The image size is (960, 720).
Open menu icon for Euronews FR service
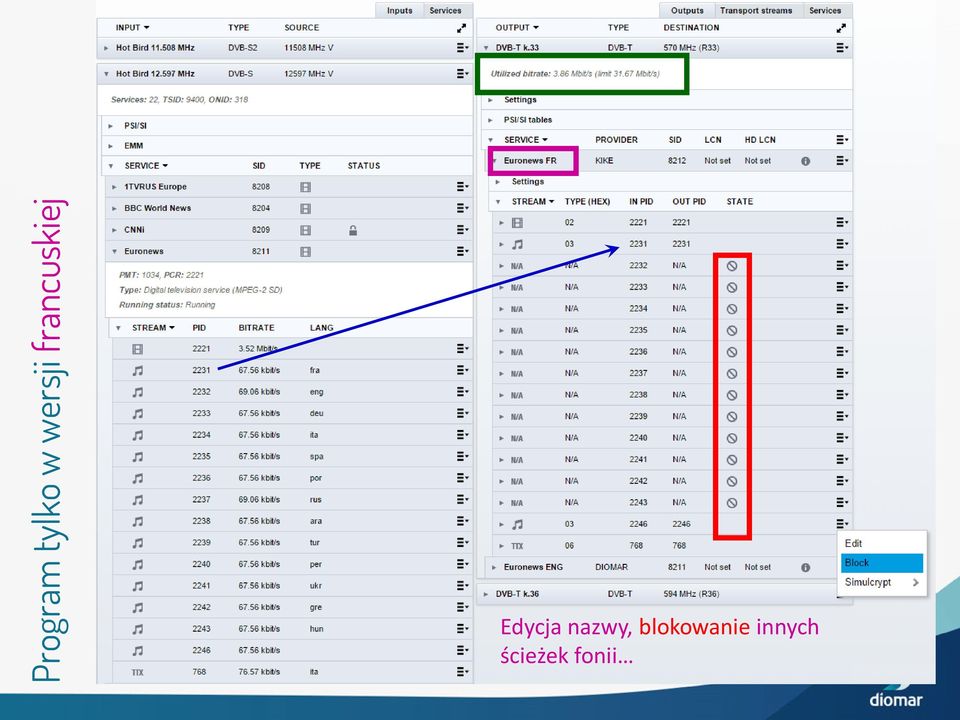pyautogui.click(x=842, y=160)
